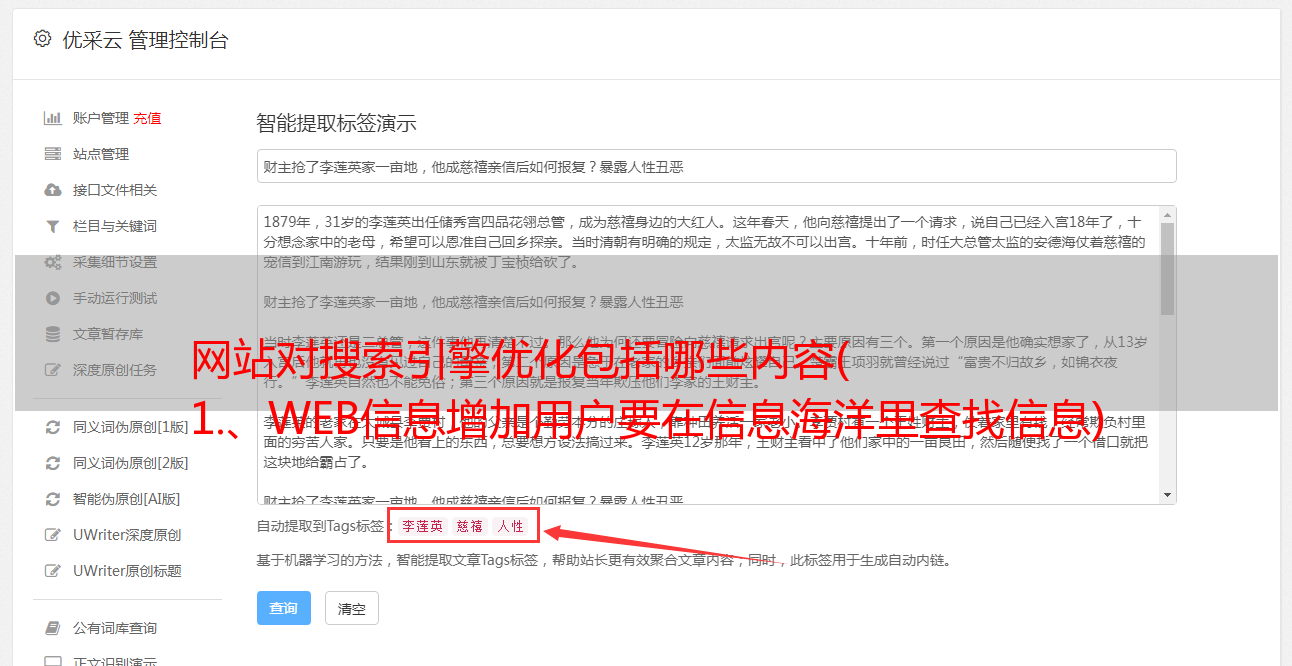The height and width of the screenshot is (666, 1292).
Task: Click into the article title input field
Action: pyautogui.click(x=716, y=166)
